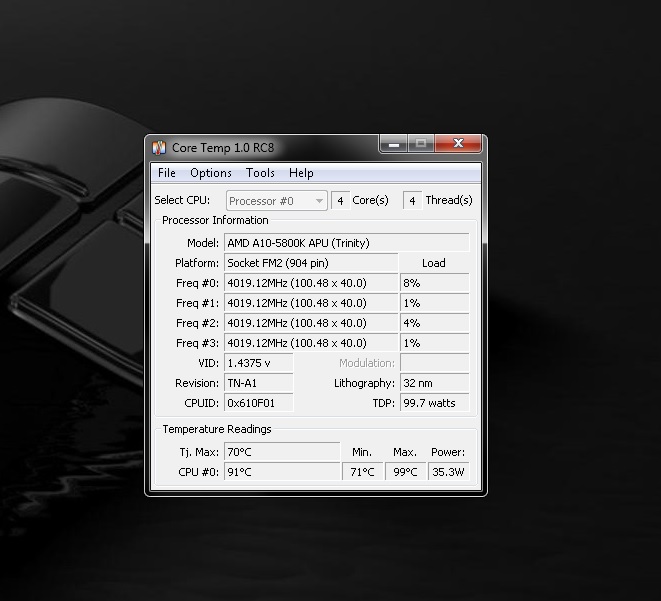The image size is (661, 601).
Task: Click the VID value 1.4375 v
Action: tap(259, 363)
